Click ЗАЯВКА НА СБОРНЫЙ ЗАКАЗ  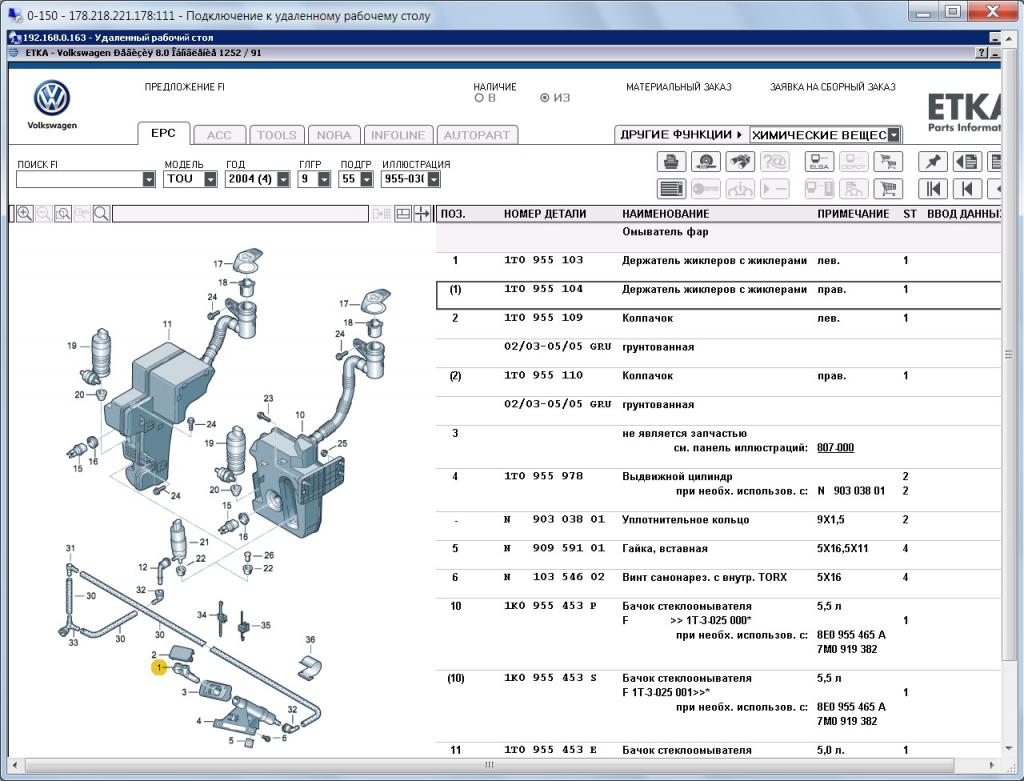point(833,87)
